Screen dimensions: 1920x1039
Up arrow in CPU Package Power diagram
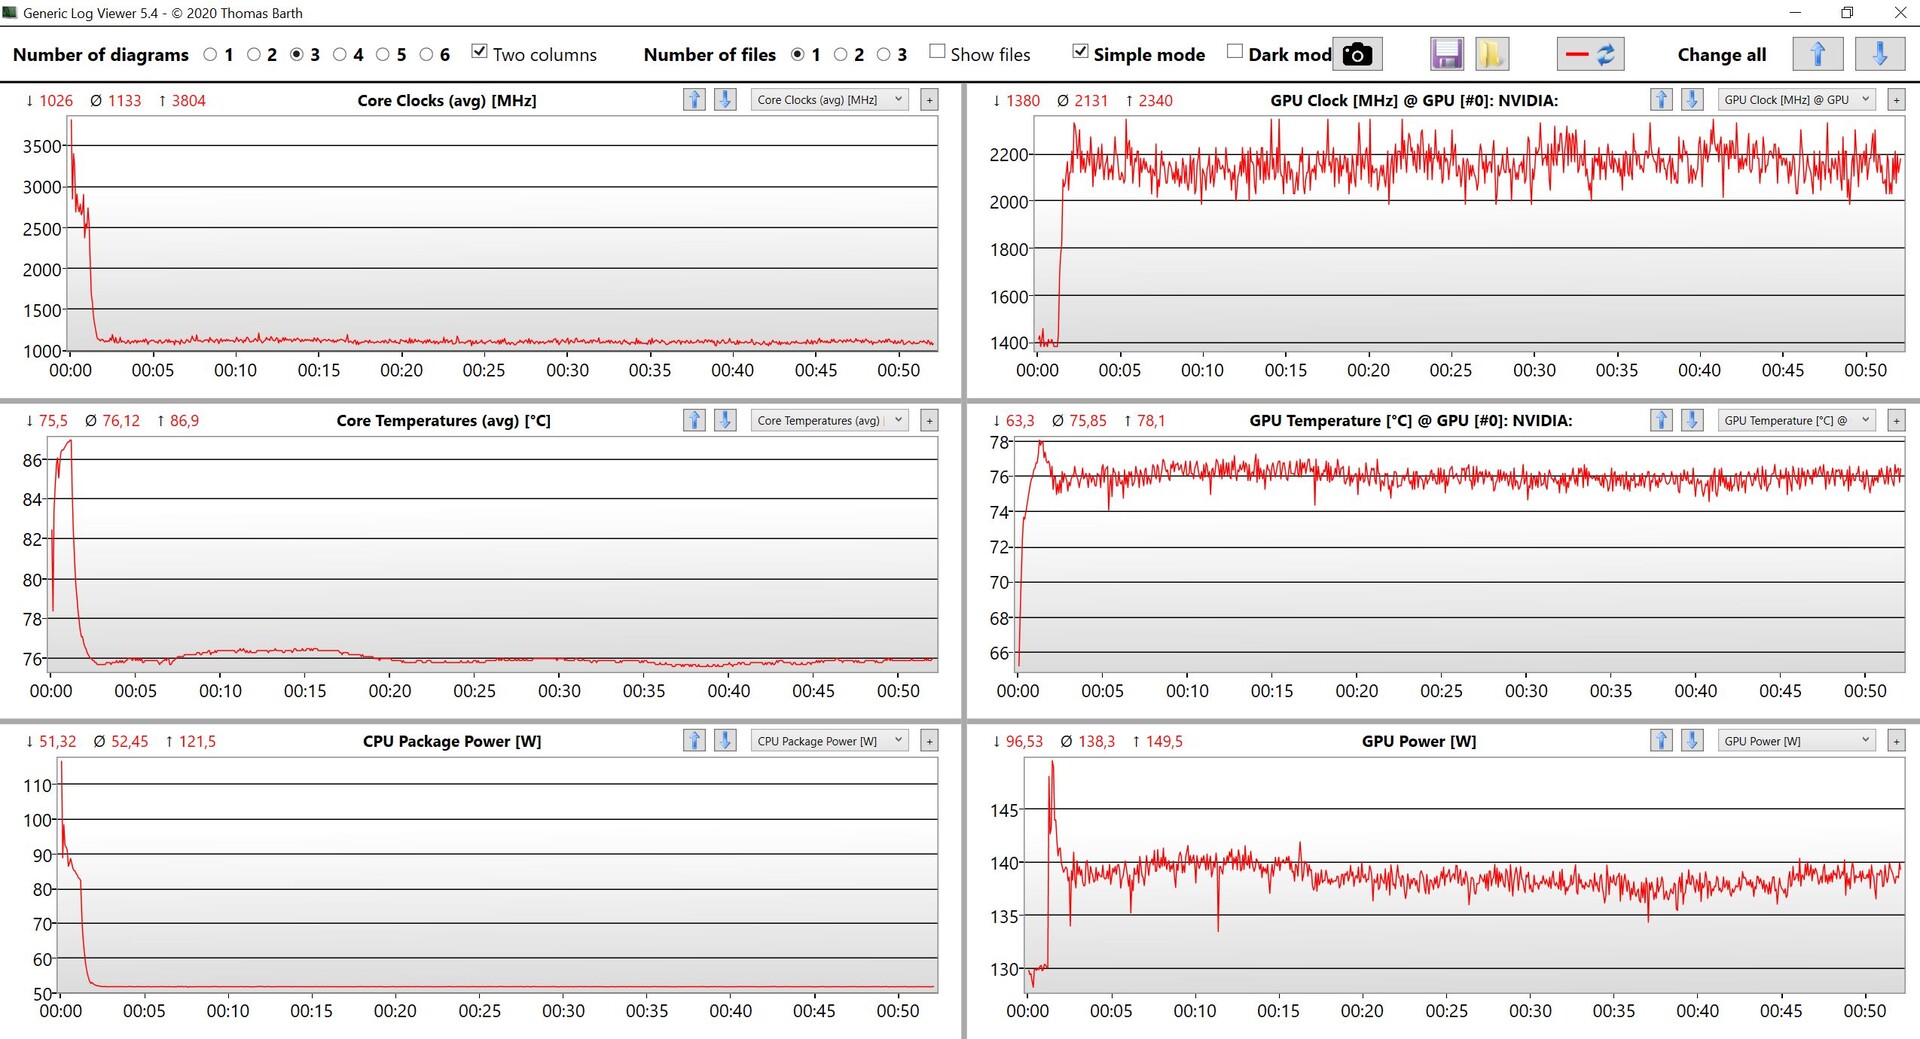[x=694, y=740]
